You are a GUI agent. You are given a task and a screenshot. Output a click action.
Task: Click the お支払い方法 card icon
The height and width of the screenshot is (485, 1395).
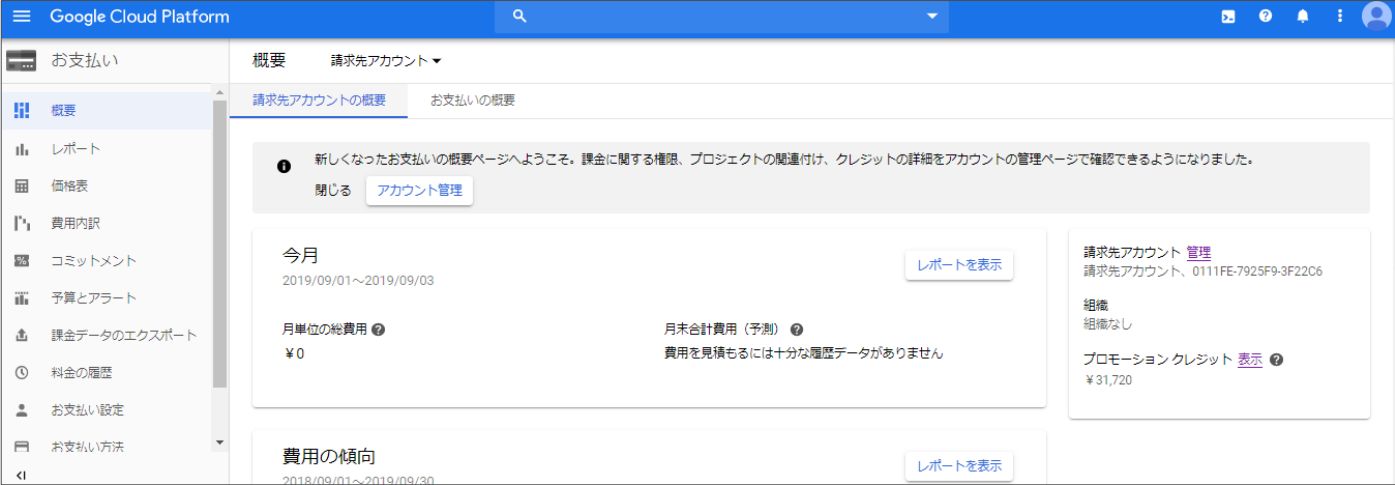(x=21, y=447)
